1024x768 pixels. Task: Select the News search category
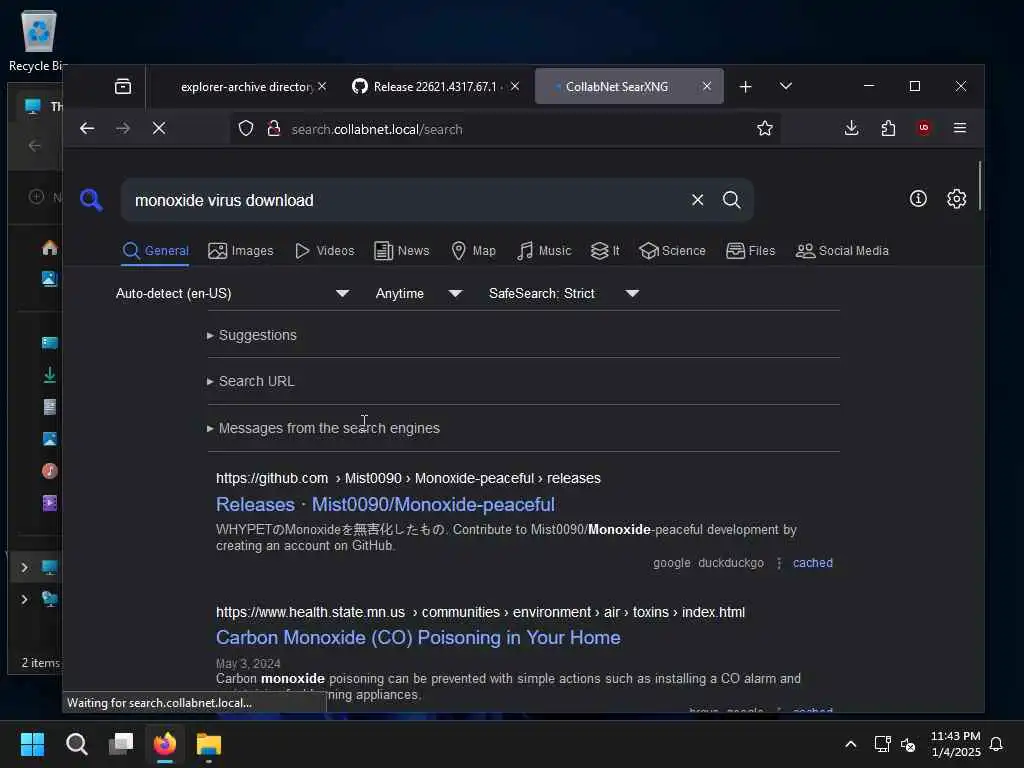tap(402, 251)
